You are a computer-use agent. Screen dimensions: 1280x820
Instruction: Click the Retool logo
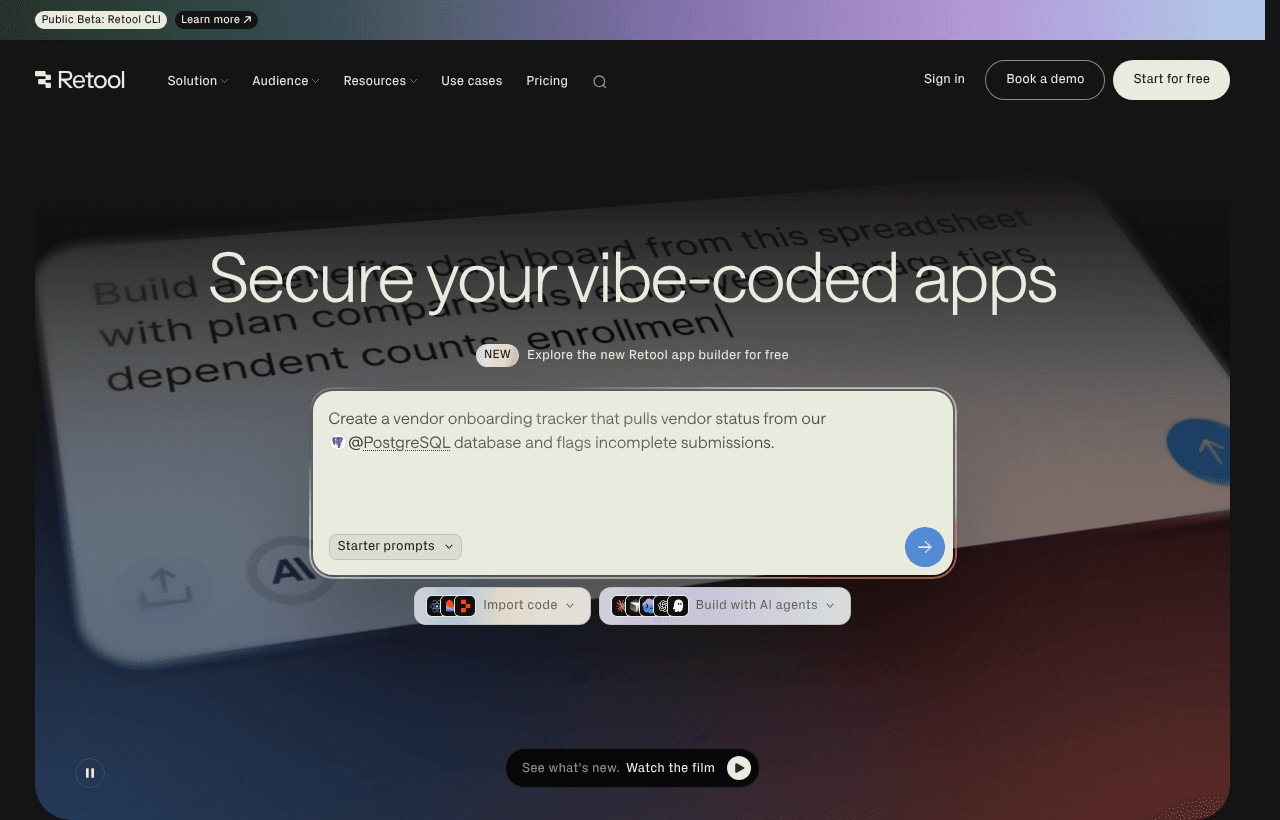point(80,80)
